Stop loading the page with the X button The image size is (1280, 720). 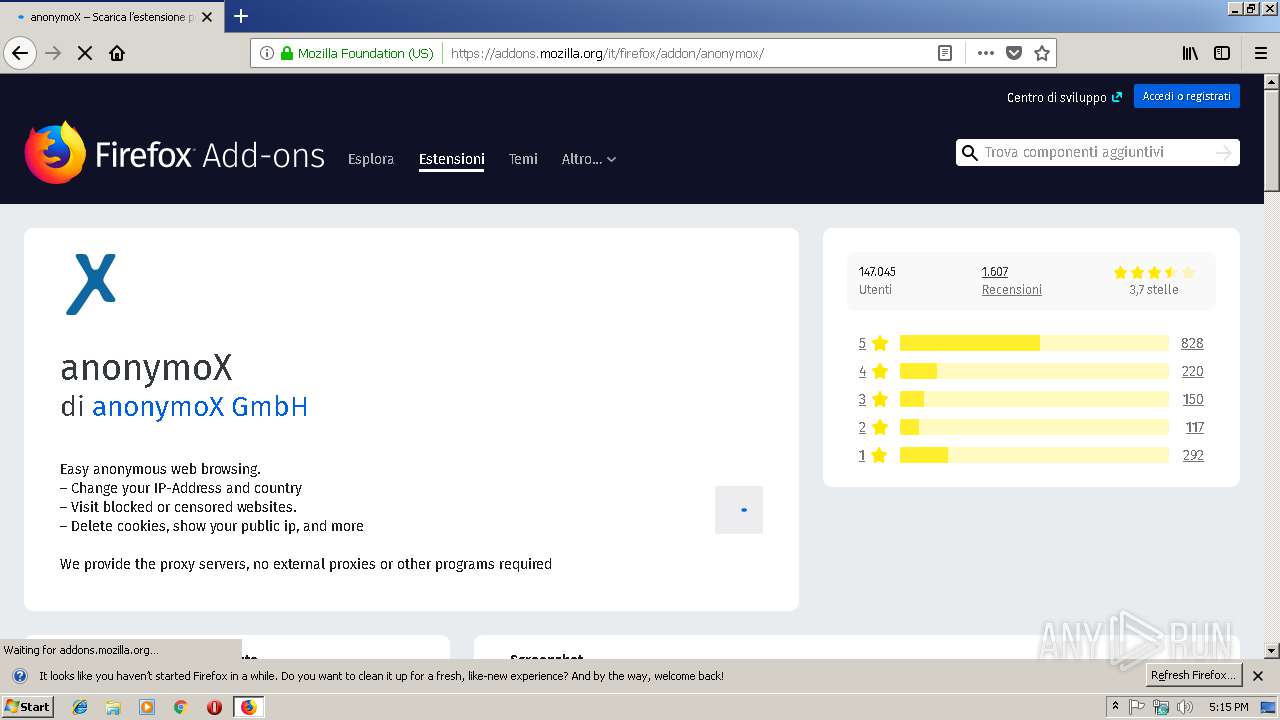click(85, 53)
